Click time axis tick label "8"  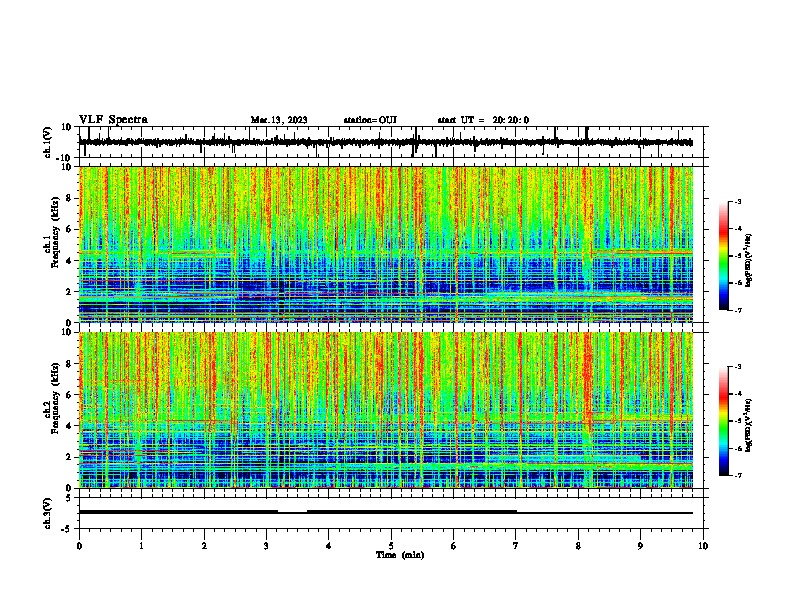(578, 546)
